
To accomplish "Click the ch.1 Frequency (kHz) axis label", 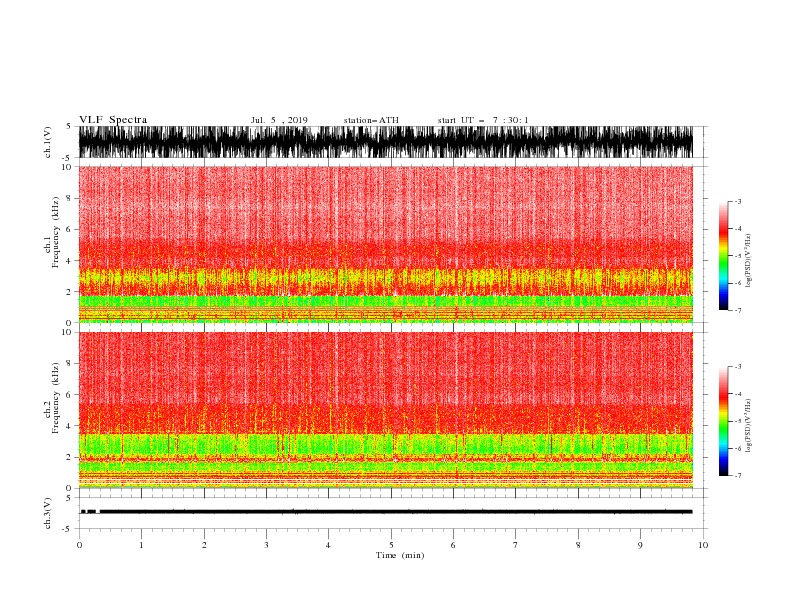I will click(x=52, y=233).
